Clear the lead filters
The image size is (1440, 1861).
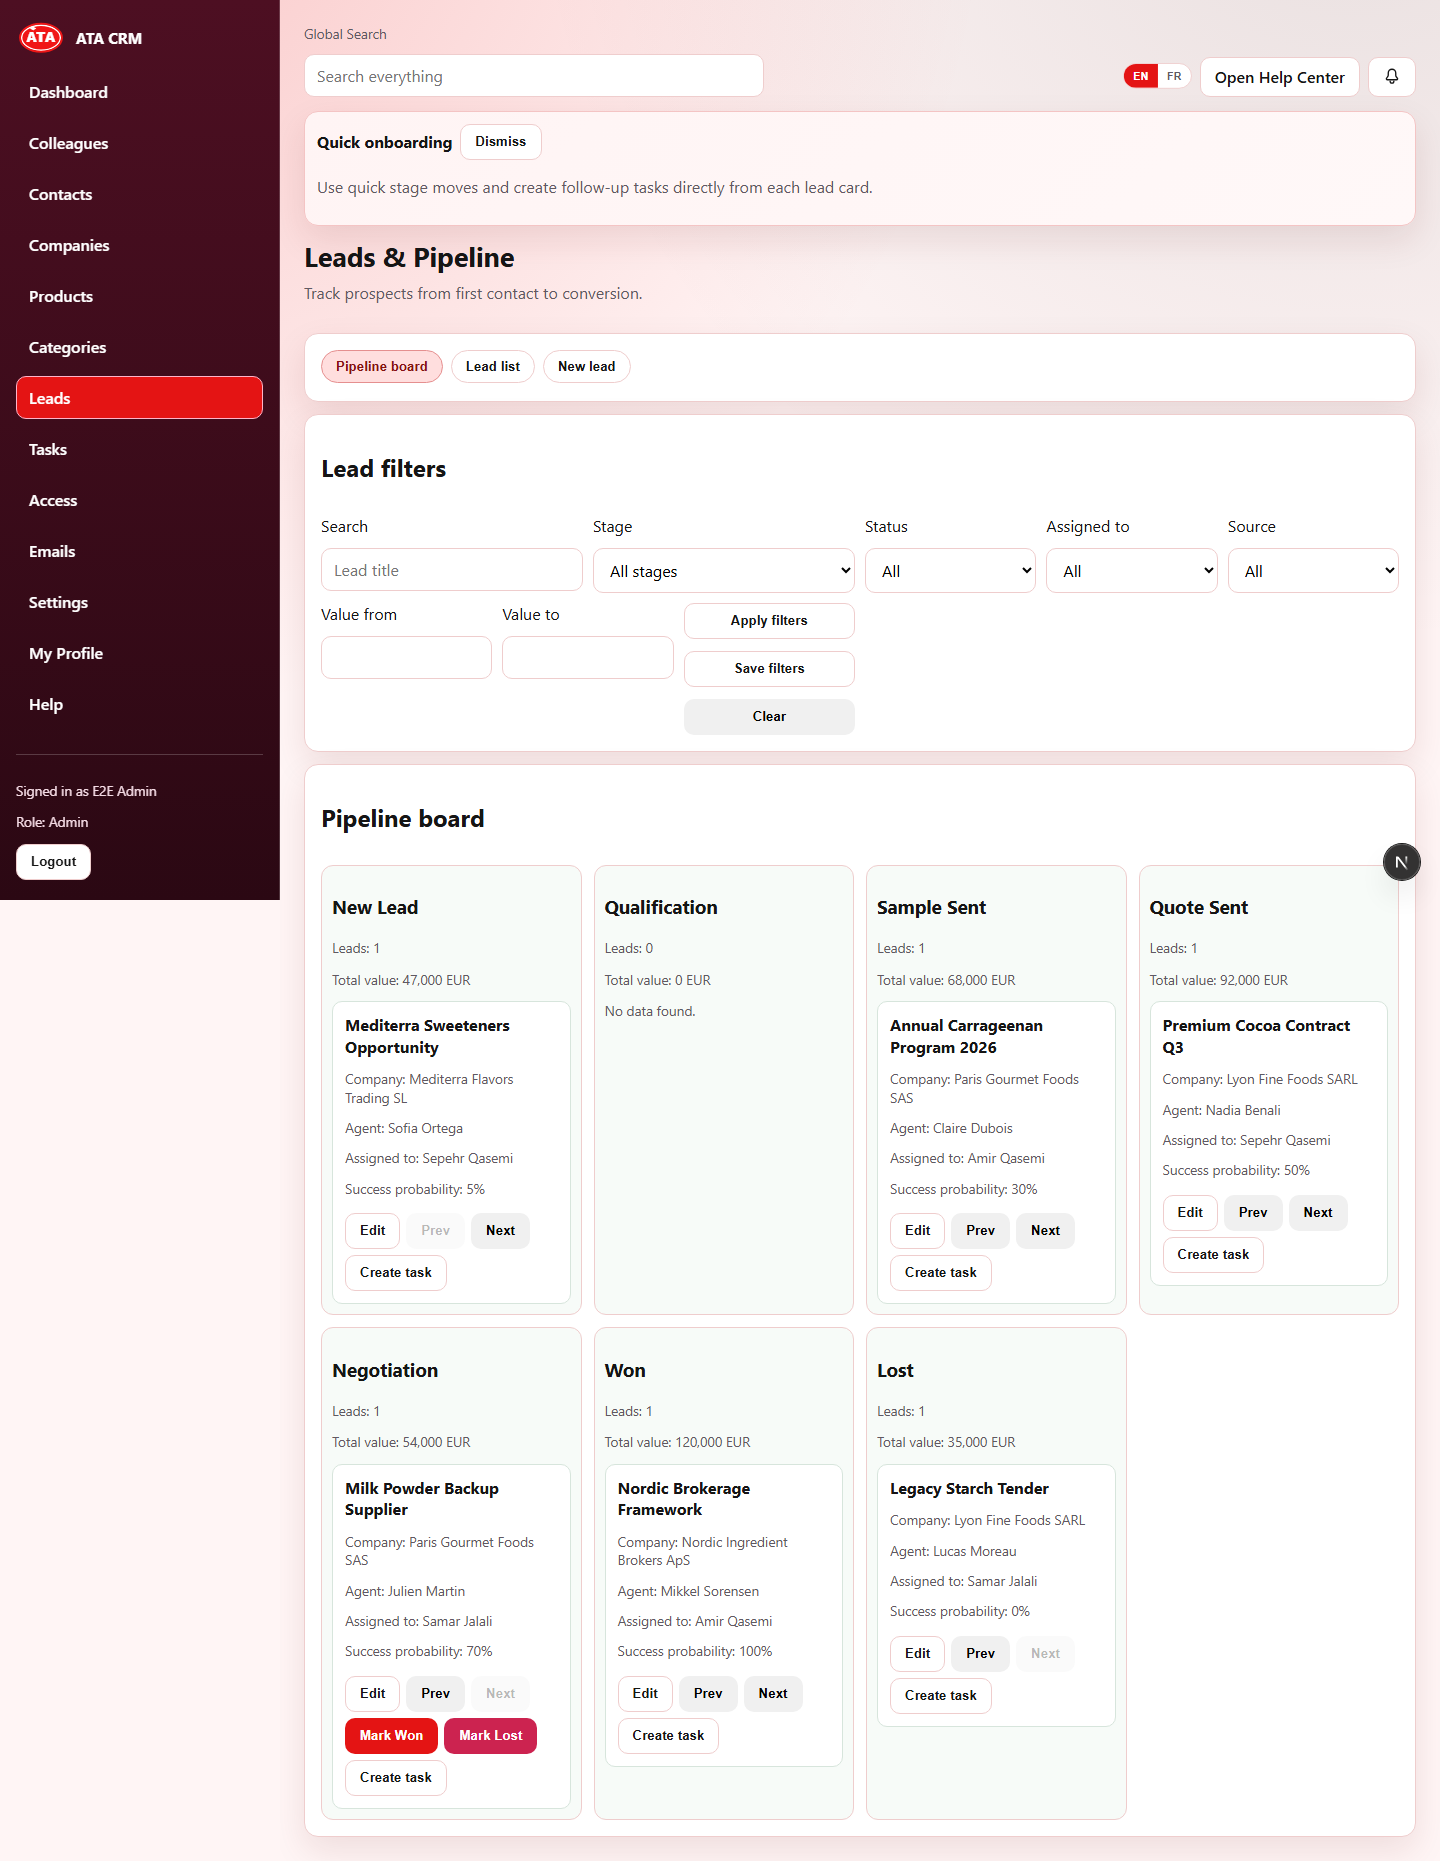[769, 717]
